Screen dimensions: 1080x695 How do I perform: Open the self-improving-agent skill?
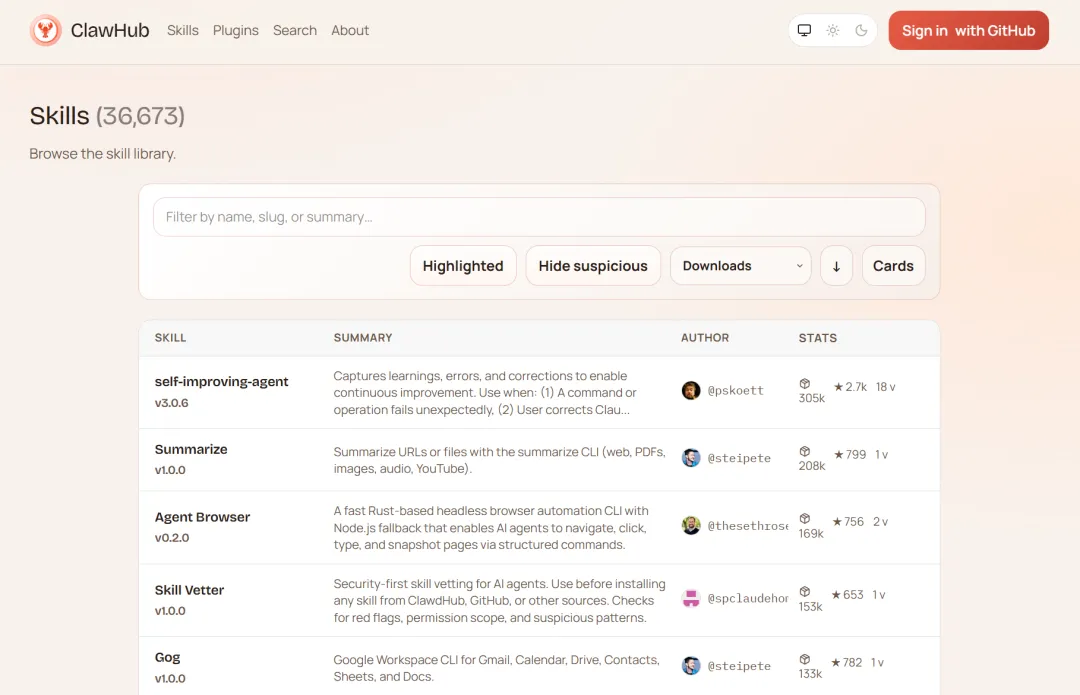click(221, 382)
